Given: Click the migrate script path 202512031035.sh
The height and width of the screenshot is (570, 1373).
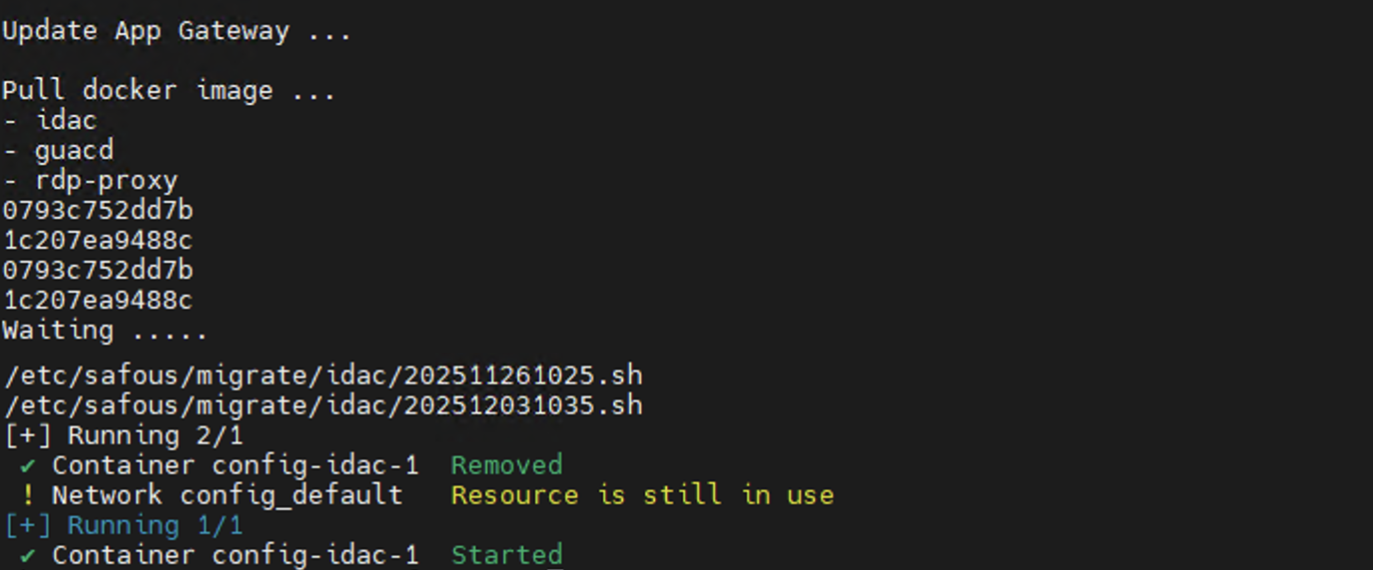Looking at the screenshot, I should 322,406.
